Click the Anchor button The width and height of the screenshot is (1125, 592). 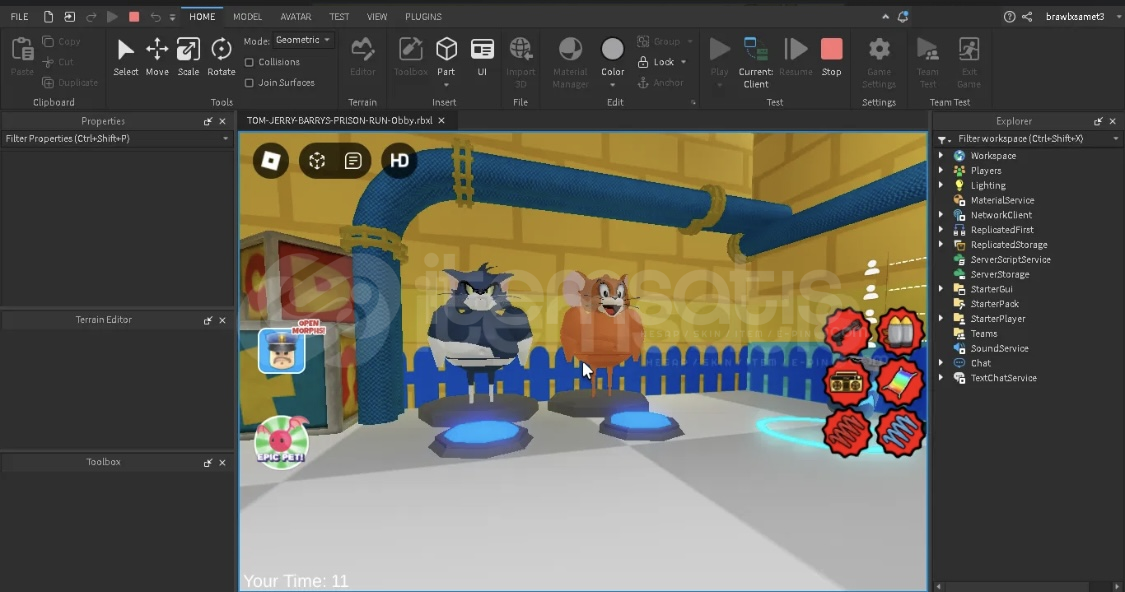[661, 83]
